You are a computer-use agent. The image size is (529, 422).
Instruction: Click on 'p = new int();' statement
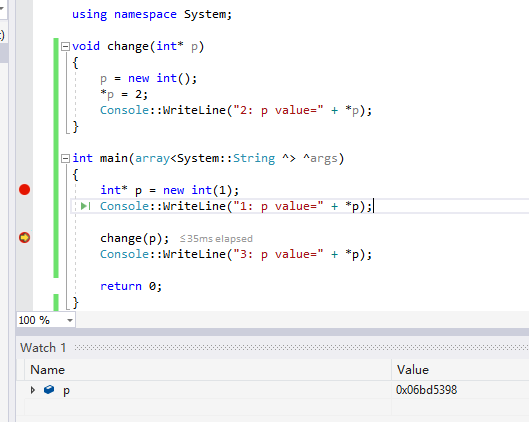click(x=148, y=79)
